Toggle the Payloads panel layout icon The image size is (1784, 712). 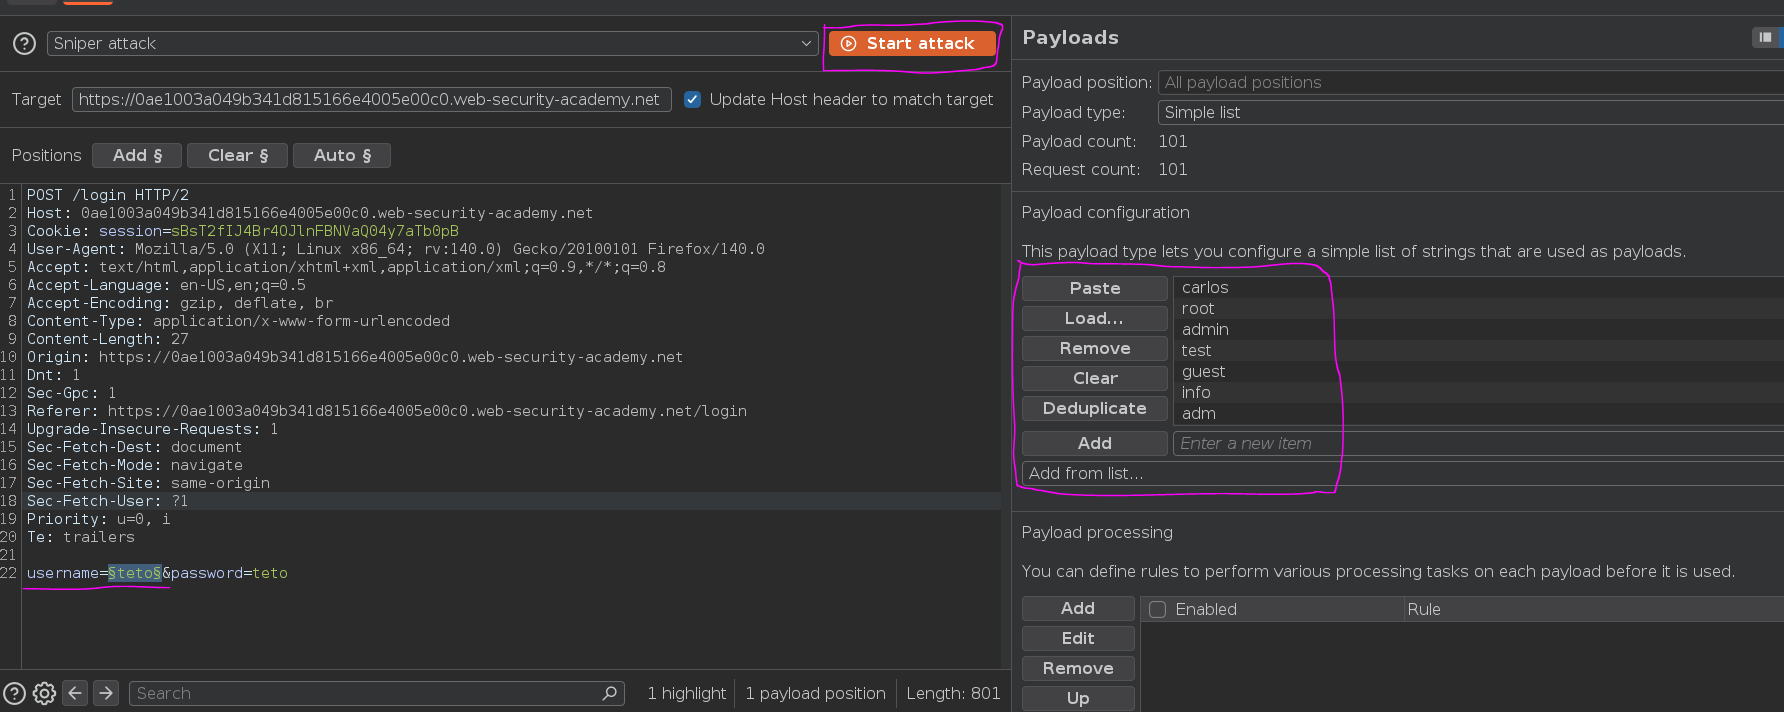pyautogui.click(x=1765, y=37)
